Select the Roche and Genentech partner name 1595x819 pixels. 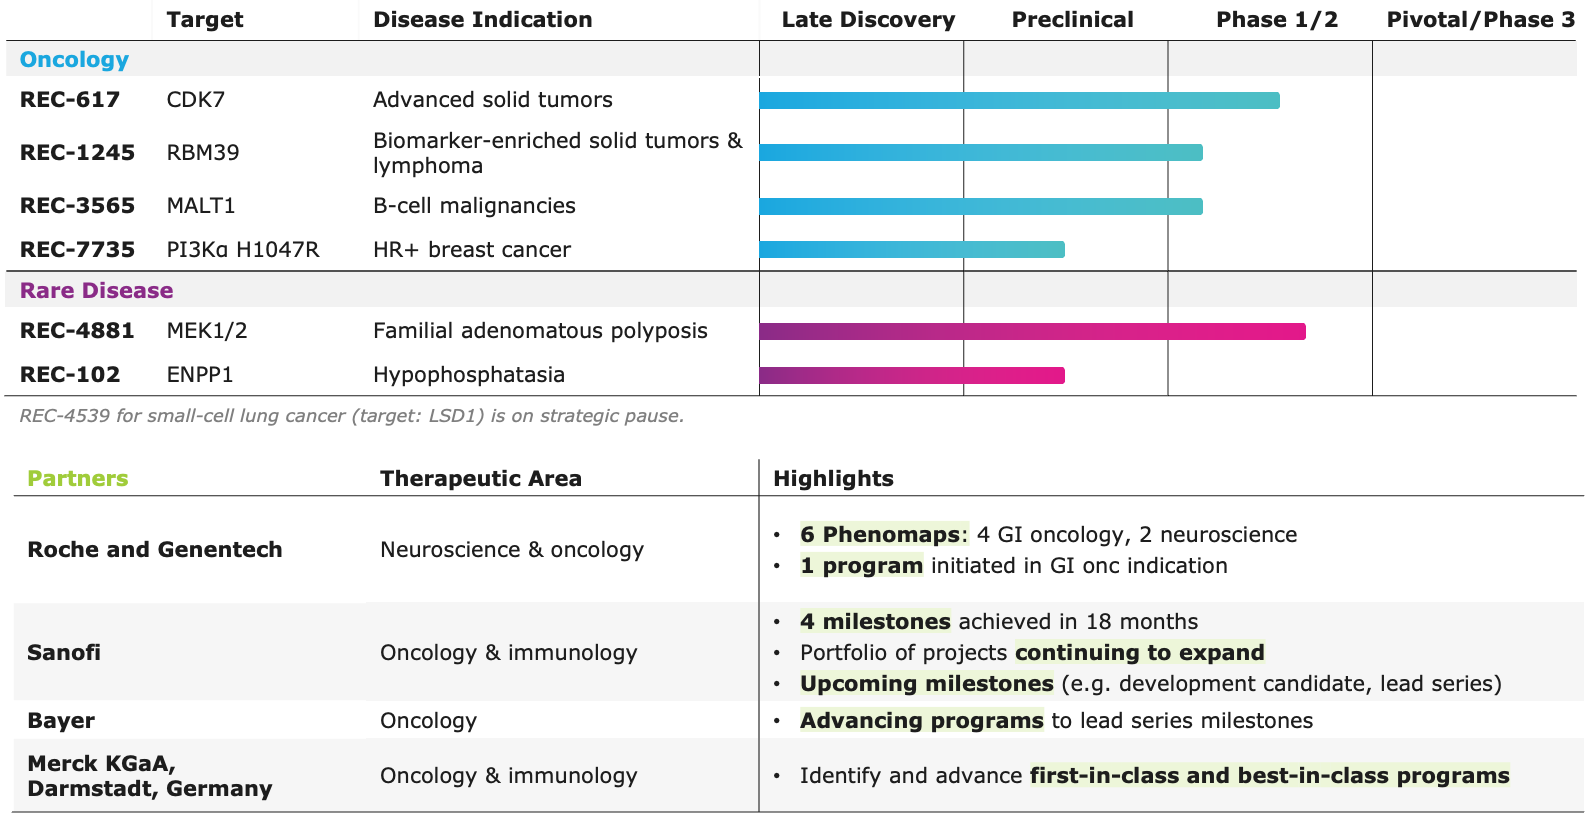[155, 550]
